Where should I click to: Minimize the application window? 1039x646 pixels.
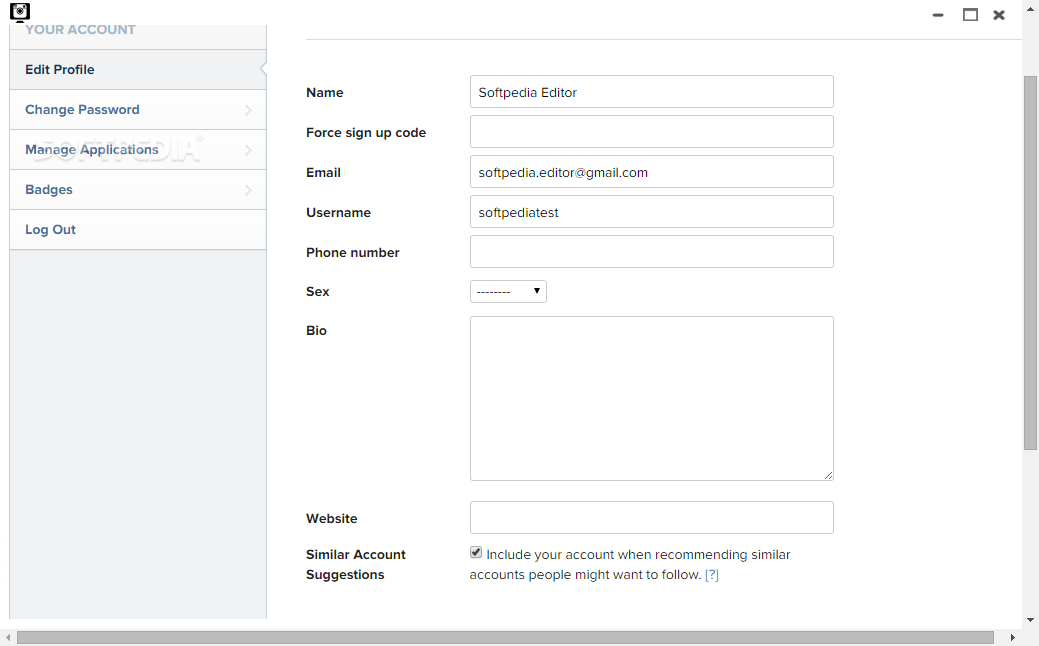pos(938,15)
